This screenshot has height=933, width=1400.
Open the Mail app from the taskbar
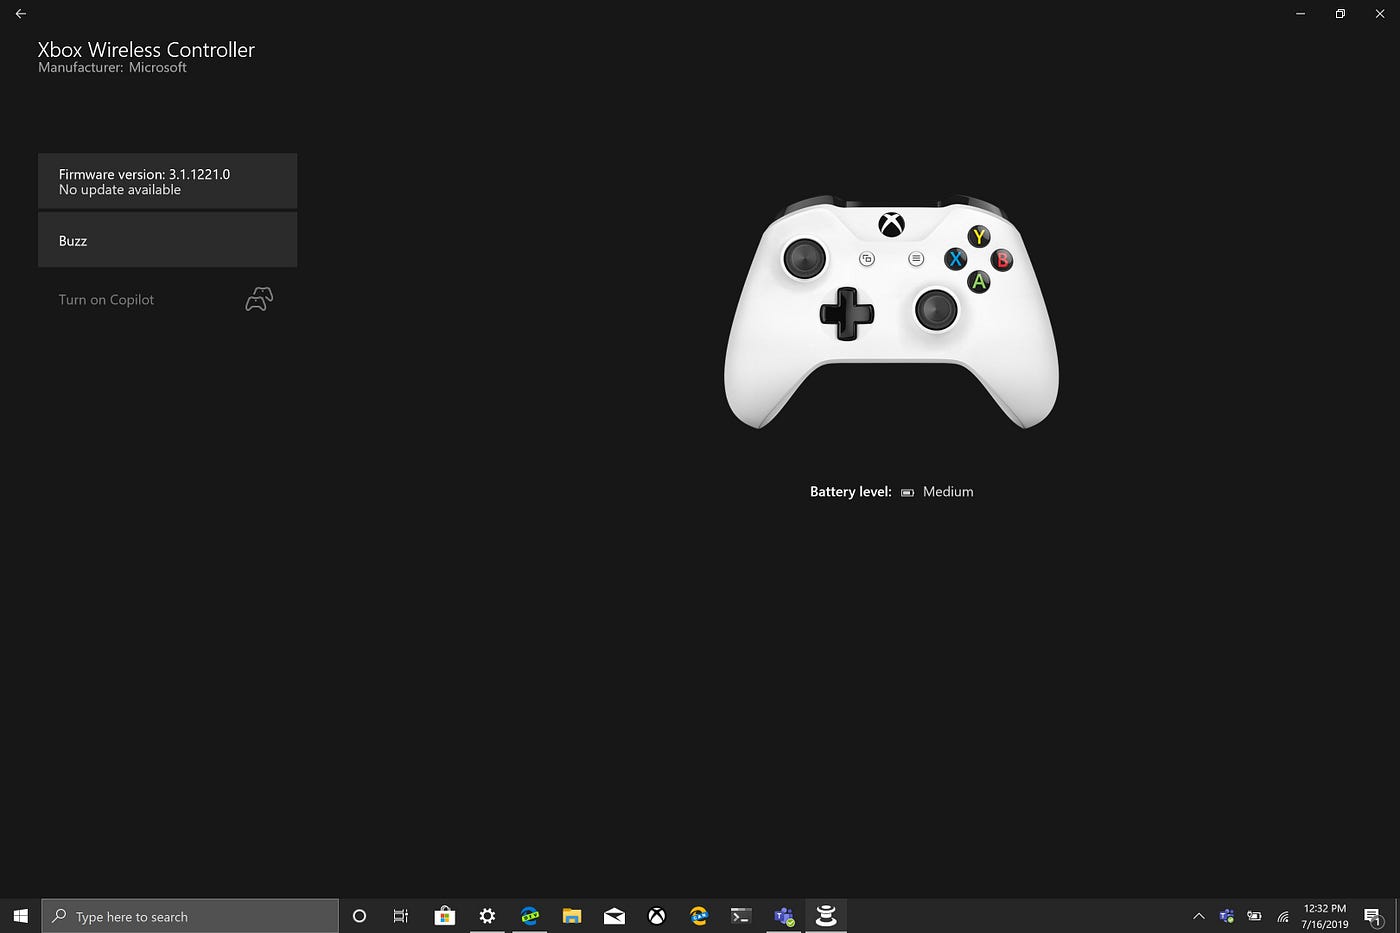(614, 916)
